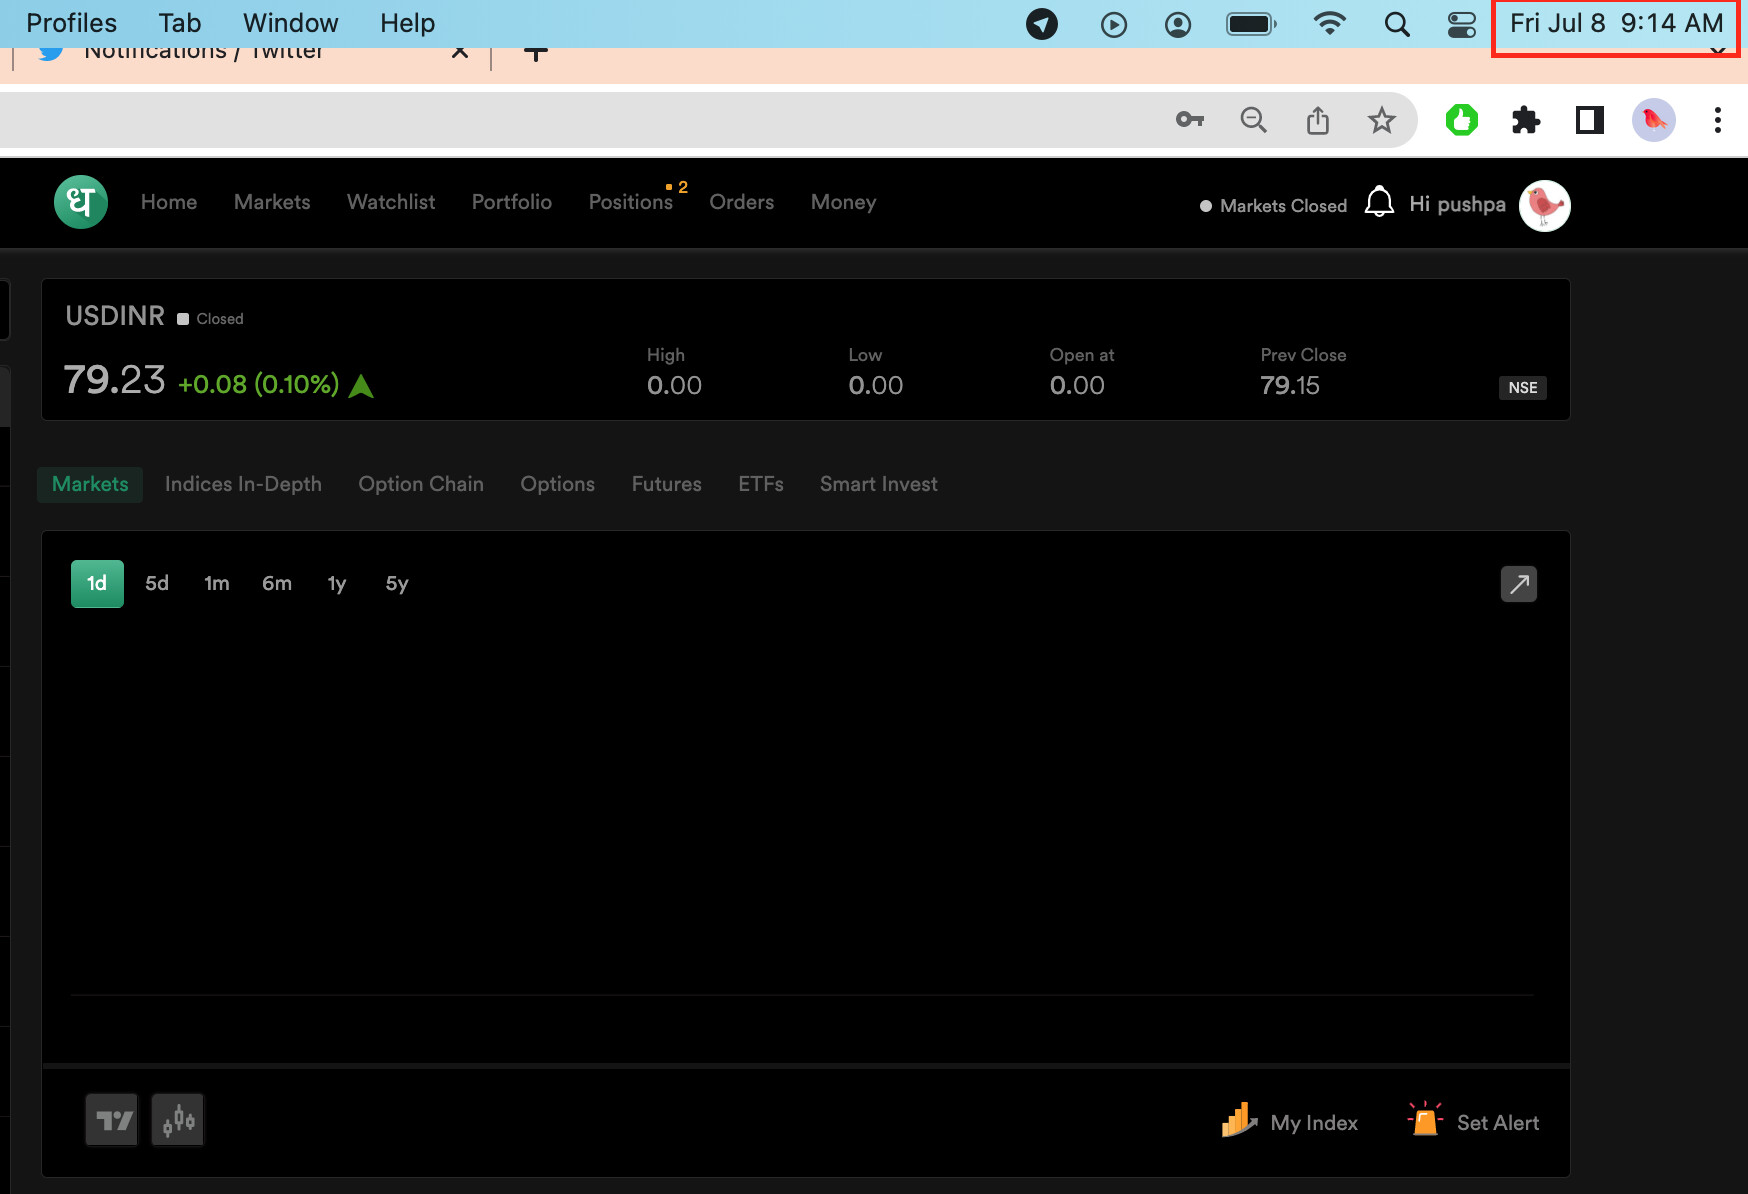1748x1194 pixels.
Task: Open the Futures tab
Action: click(x=666, y=484)
